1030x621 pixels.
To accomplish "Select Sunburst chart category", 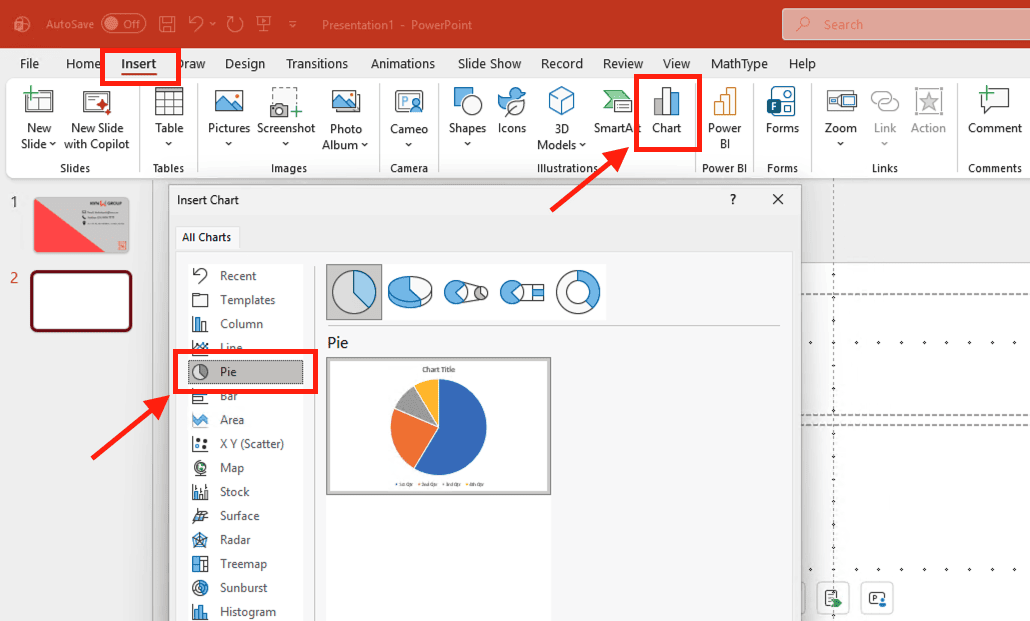I will [246, 587].
